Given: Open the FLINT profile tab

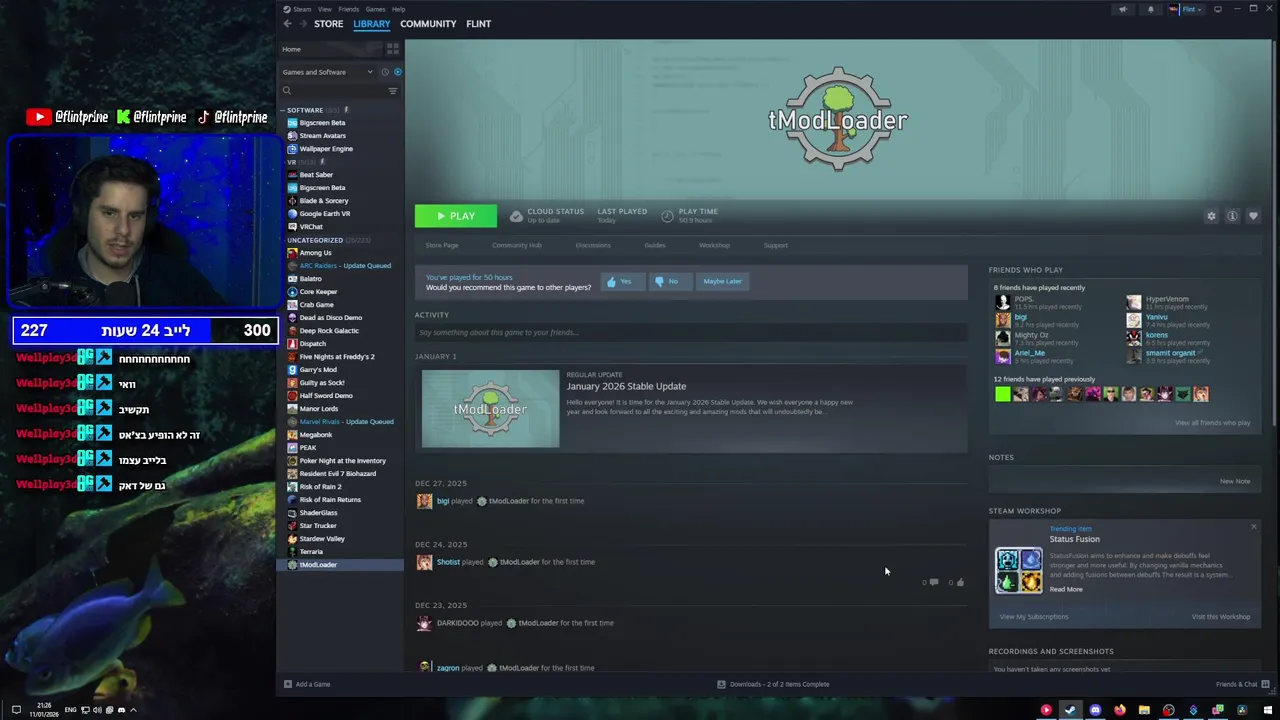Looking at the screenshot, I should coord(478,24).
